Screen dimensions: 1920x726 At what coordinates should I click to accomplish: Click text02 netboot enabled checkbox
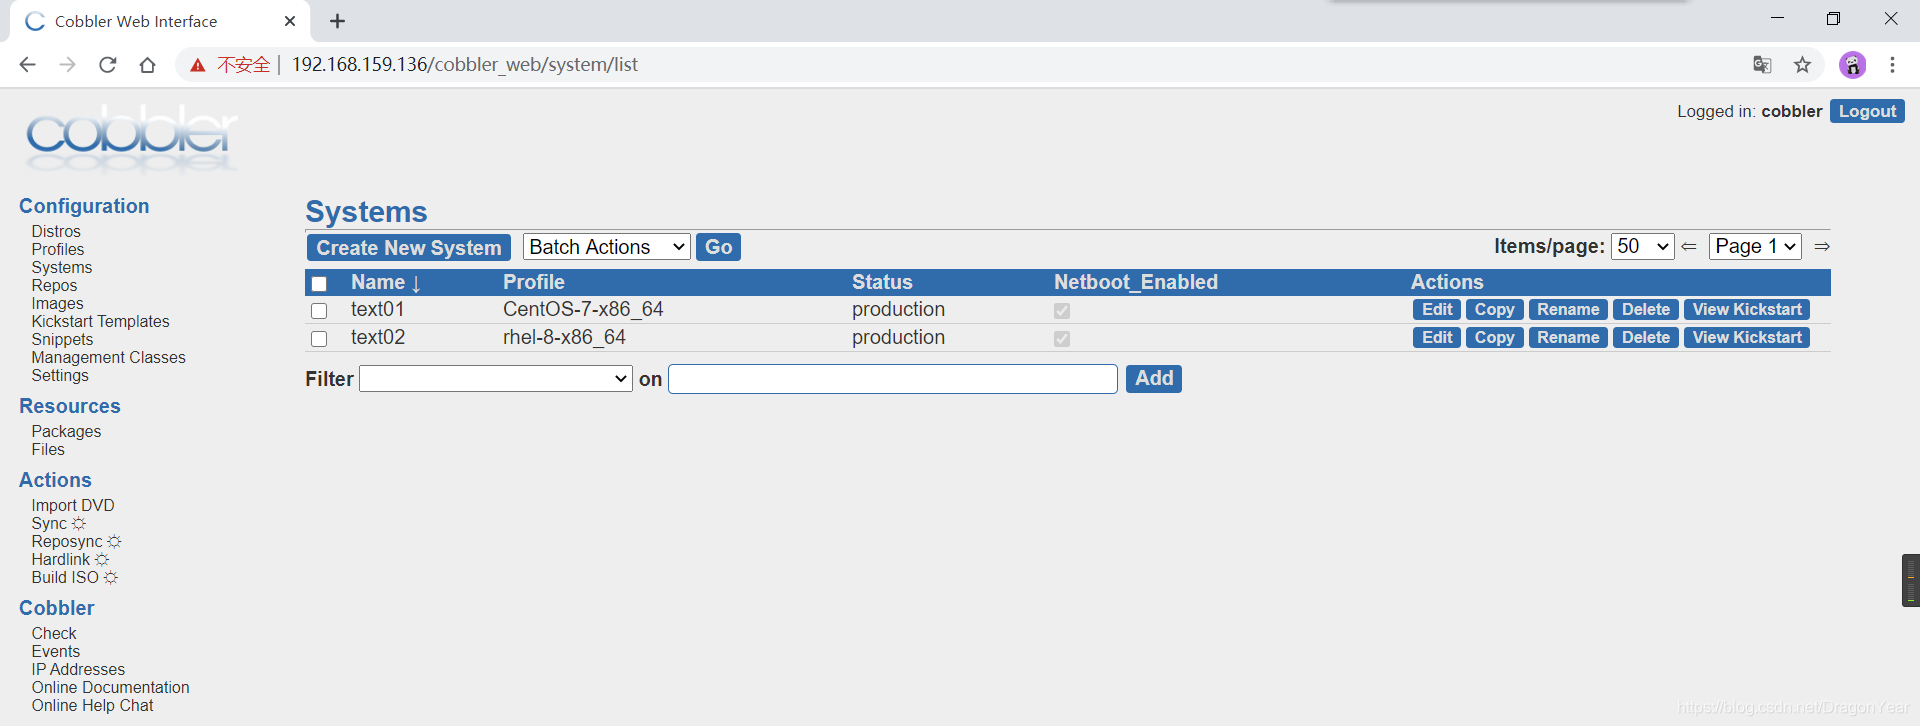coord(1062,339)
